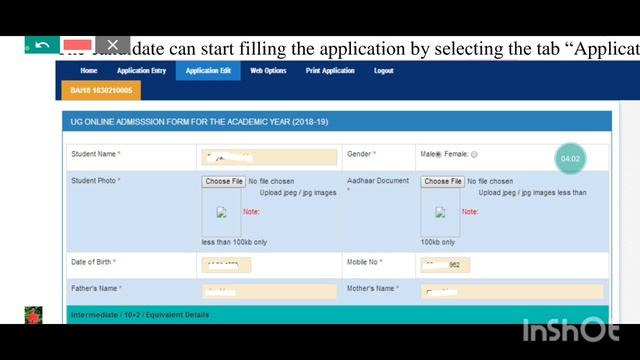Click the Aadhaar Document preview thumbnail

click(x=440, y=212)
